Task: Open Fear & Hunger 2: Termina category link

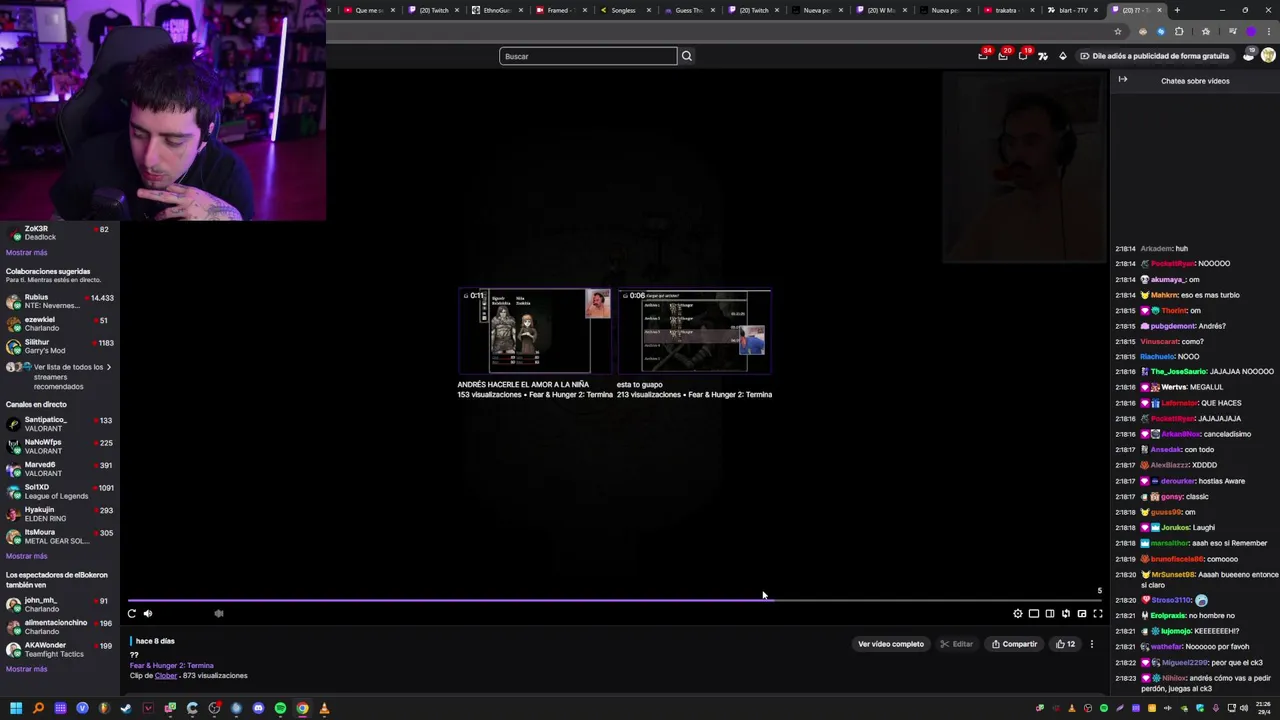Action: coord(171,666)
